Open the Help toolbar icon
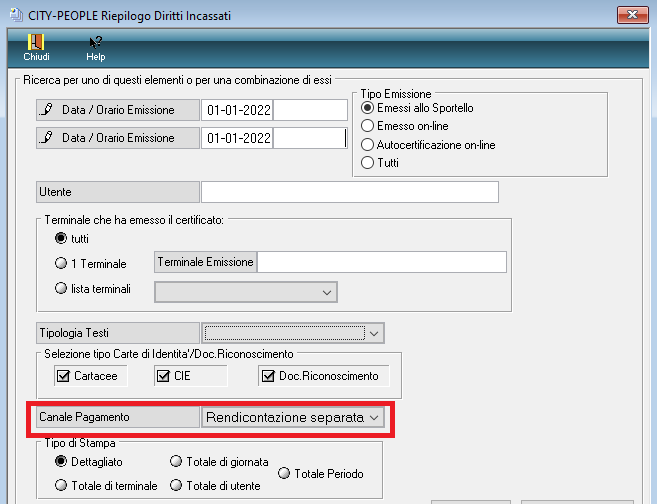This screenshot has height=504, width=657. tap(95, 47)
